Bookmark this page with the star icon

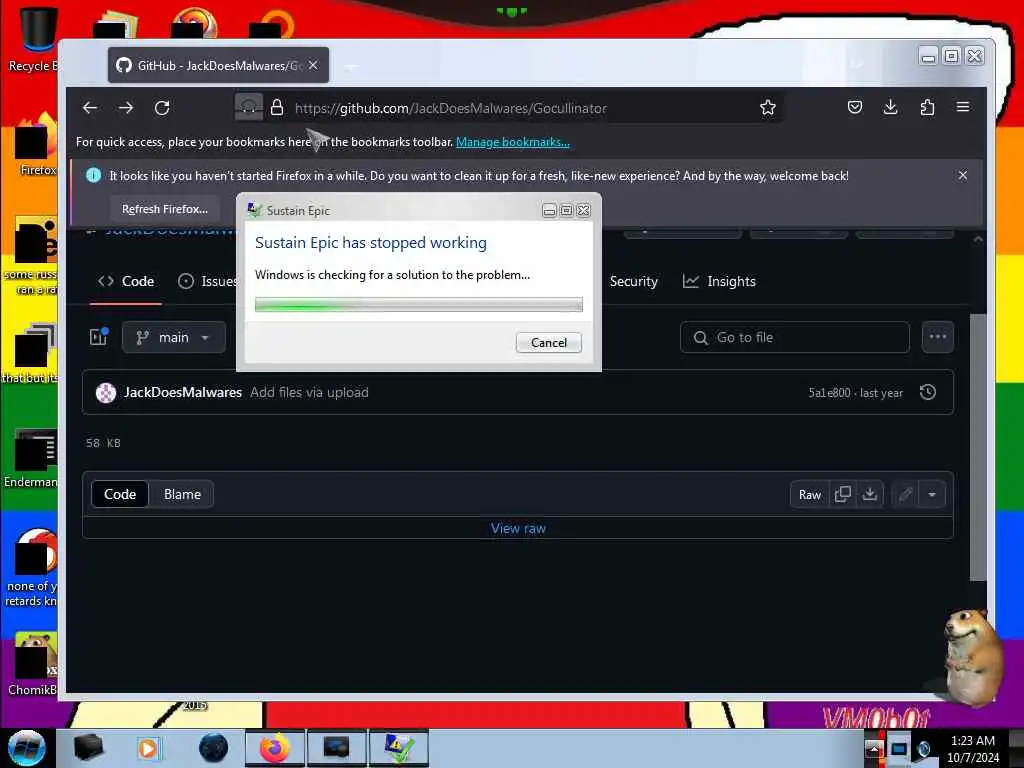[767, 108]
